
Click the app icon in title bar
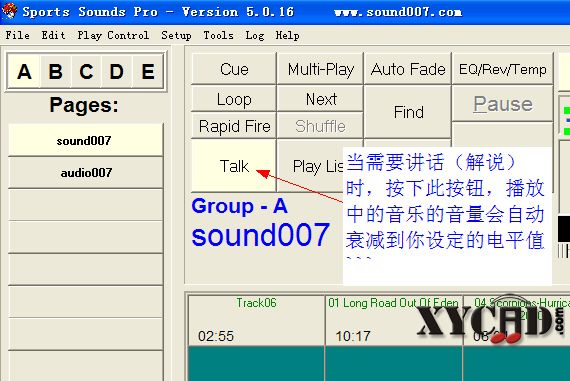pos(9,11)
